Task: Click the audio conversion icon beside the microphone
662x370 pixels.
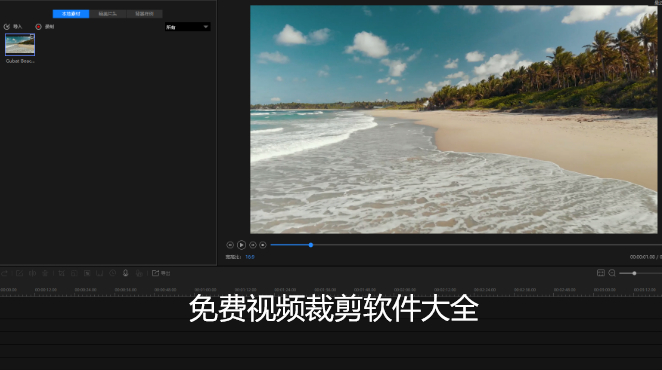Action: click(x=139, y=273)
